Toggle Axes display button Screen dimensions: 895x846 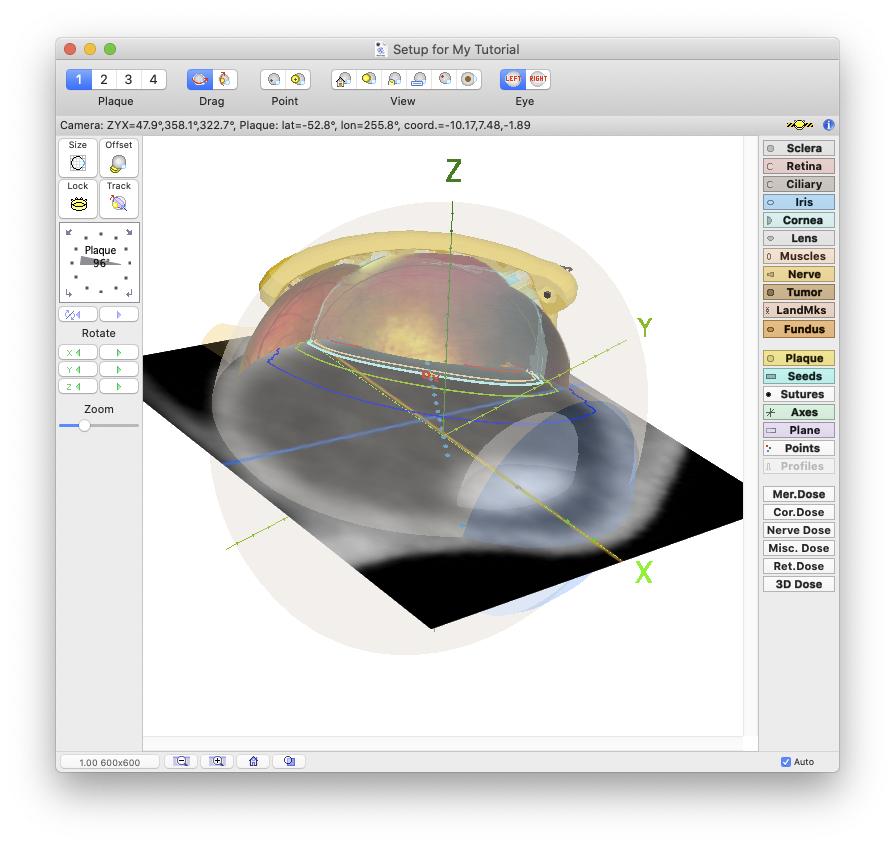click(799, 412)
